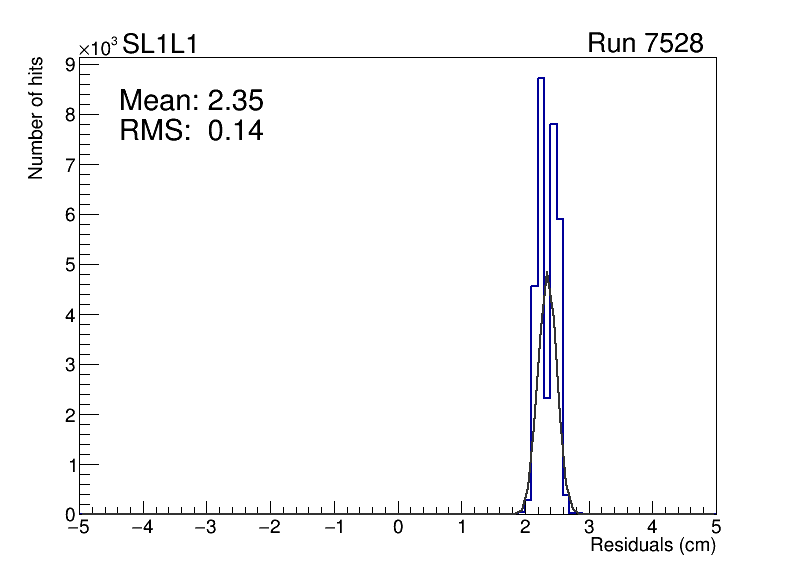
Task: Click the y-axis tick label 5
Action: 70,265
